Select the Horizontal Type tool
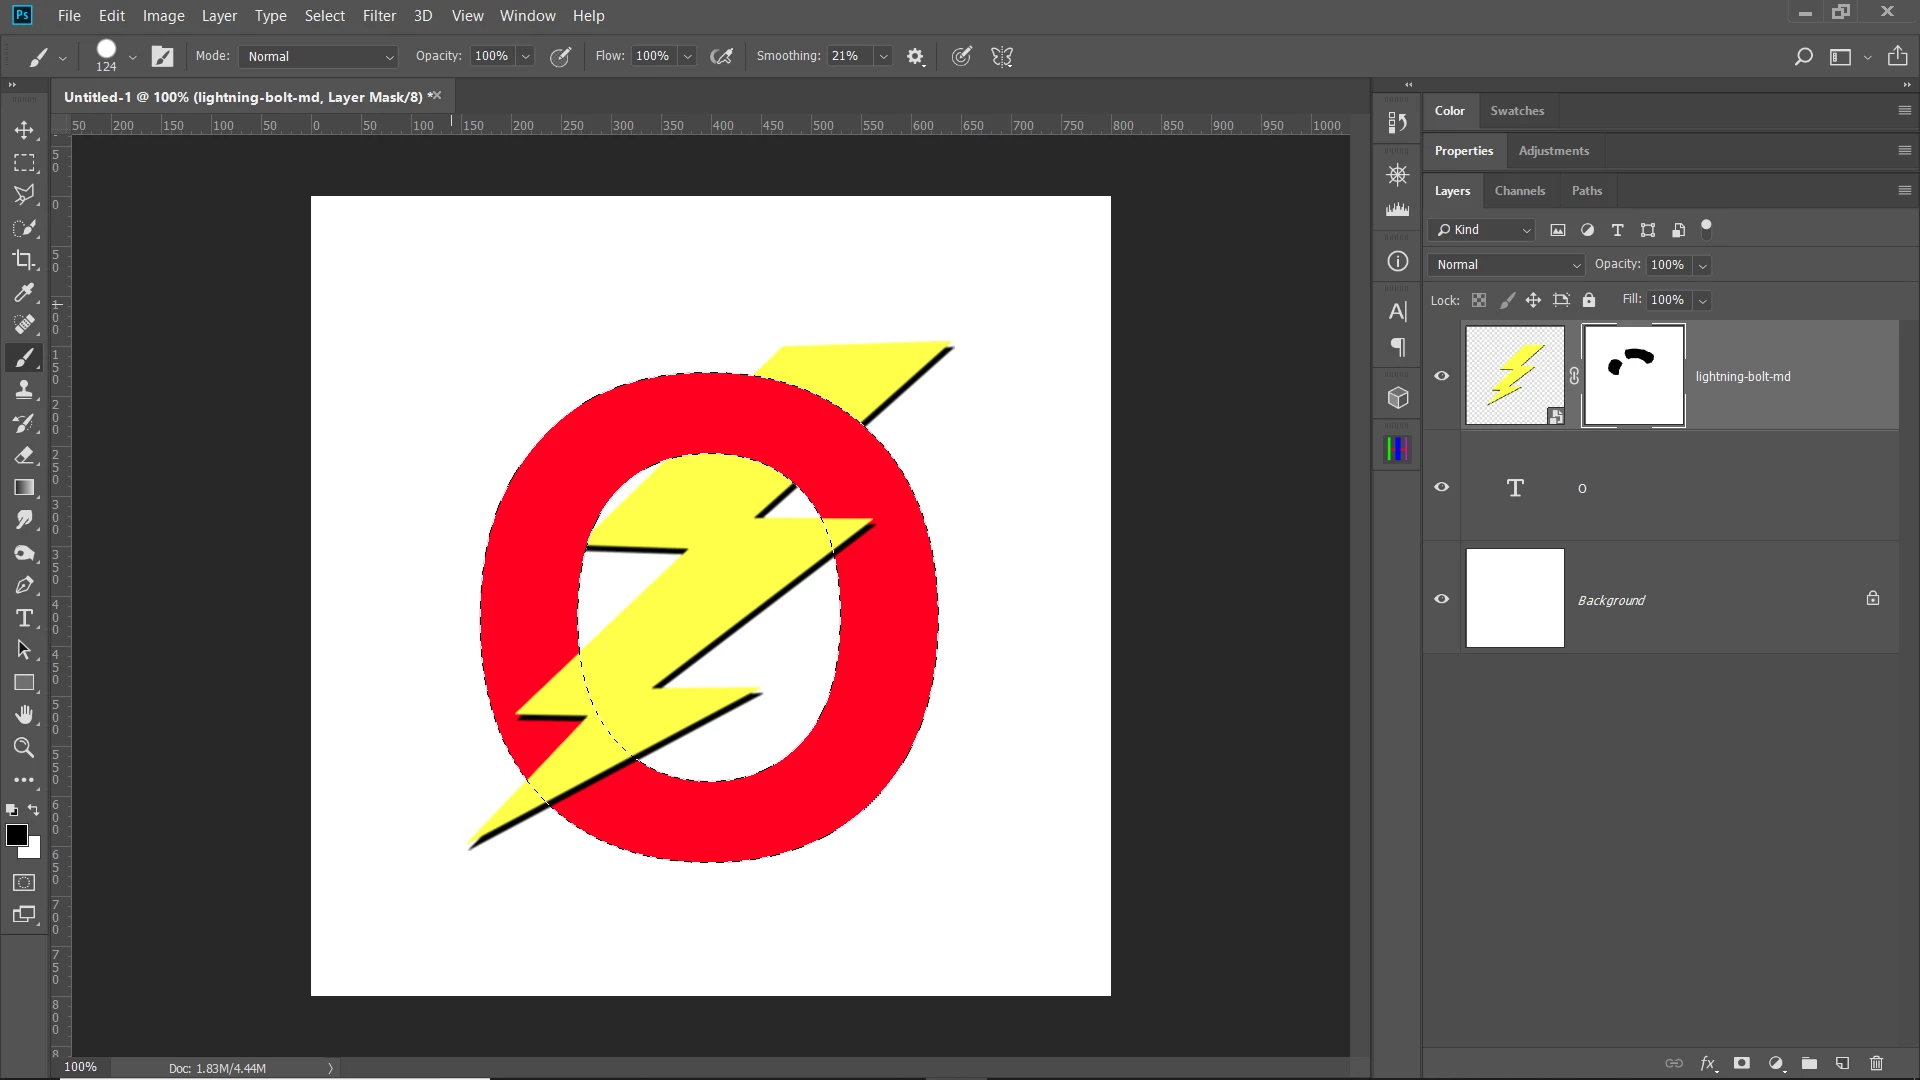 pos(24,618)
